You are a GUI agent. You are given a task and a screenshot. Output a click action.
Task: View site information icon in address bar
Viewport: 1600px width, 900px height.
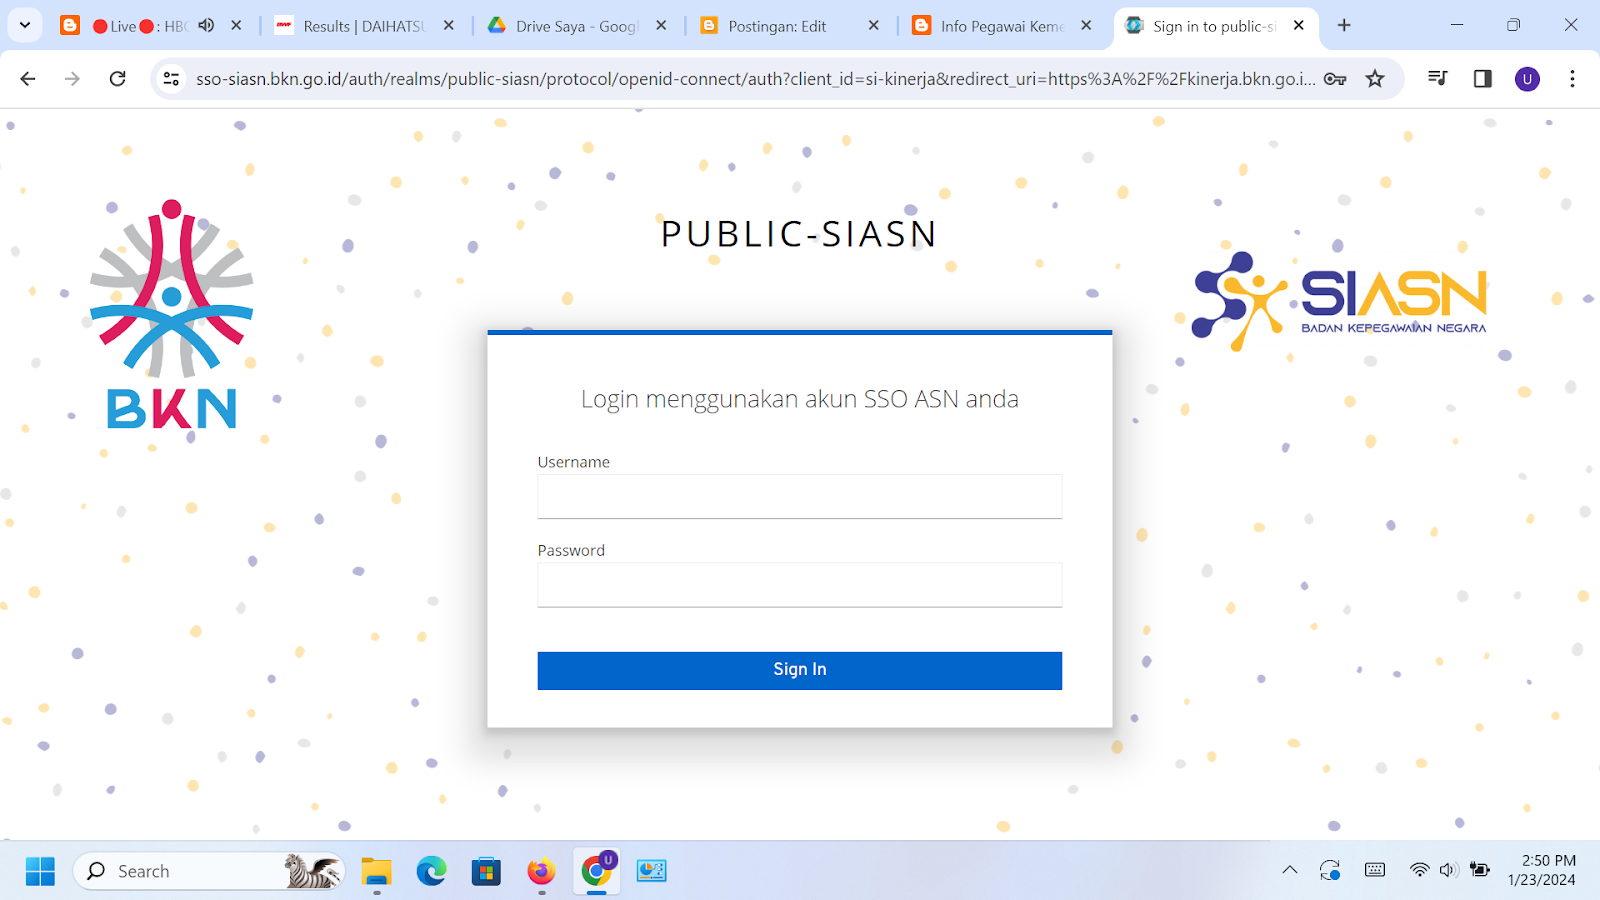point(171,79)
